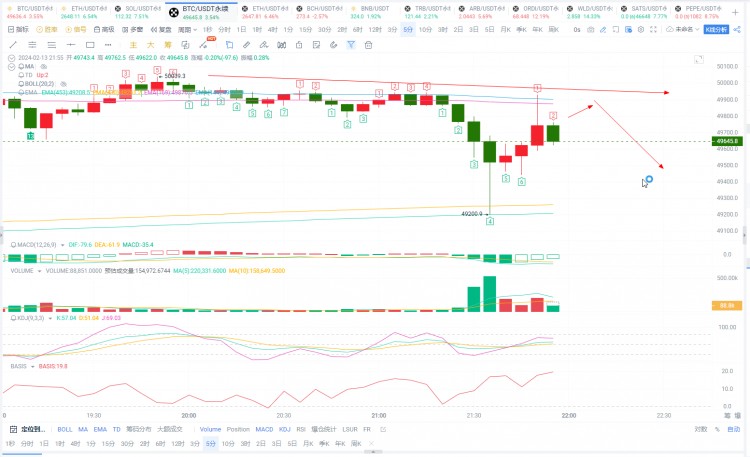Screen dimensions: 750x457
Task: Enter fullscreen chart mode
Action: click(x=653, y=30)
